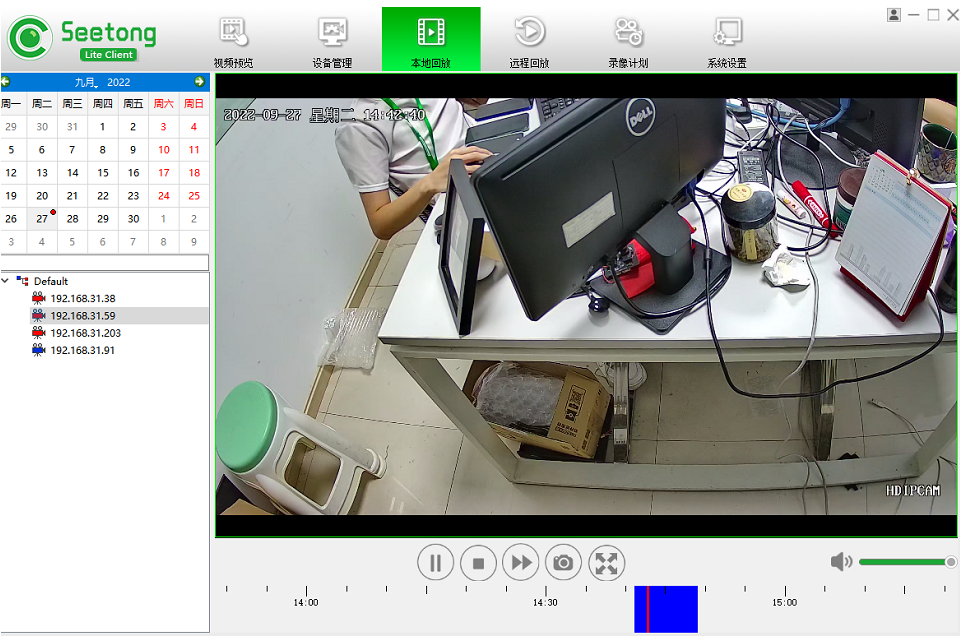Open the 视频预览 video preview tab
The height and width of the screenshot is (637, 960).
click(234, 40)
